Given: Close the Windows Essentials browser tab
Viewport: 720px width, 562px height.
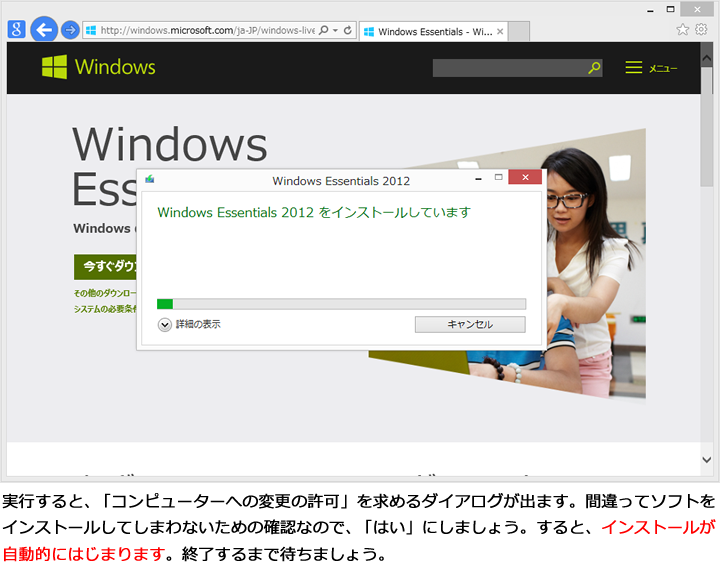Looking at the screenshot, I should pos(500,31).
